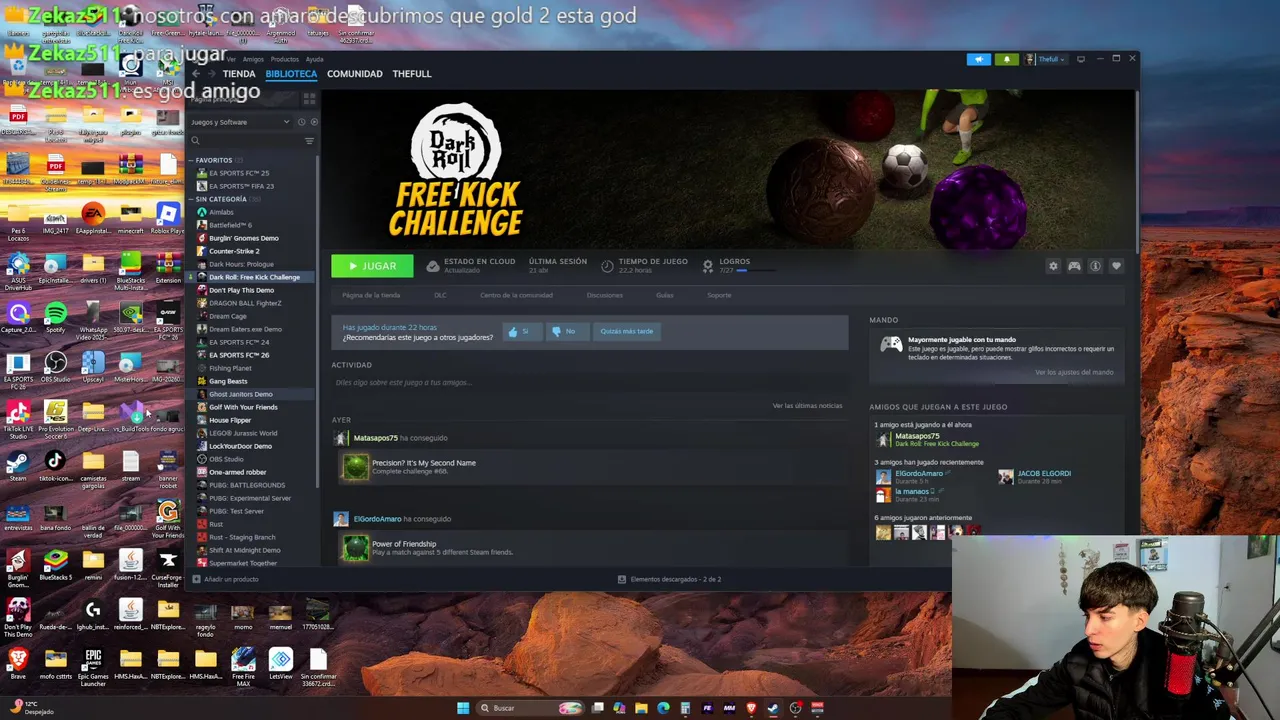
Task: Click activity status input field
Action: click(590, 383)
